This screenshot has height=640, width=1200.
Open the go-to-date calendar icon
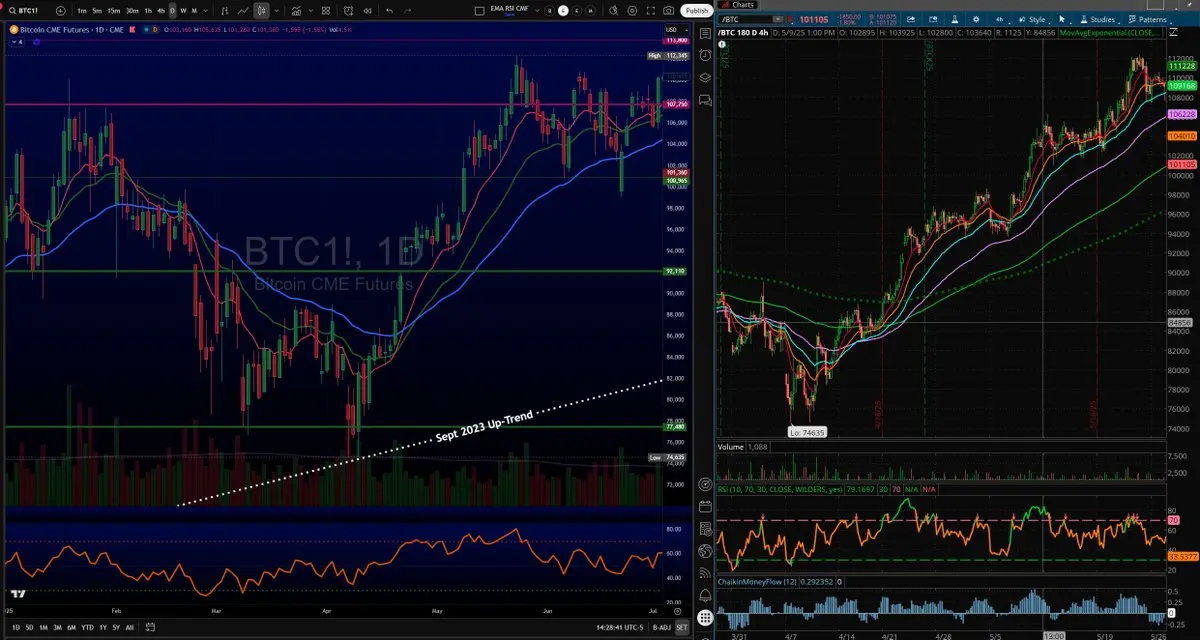coord(150,627)
